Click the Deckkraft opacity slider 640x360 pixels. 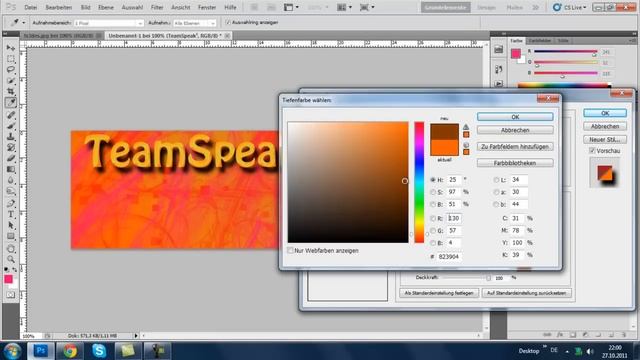click(466, 278)
